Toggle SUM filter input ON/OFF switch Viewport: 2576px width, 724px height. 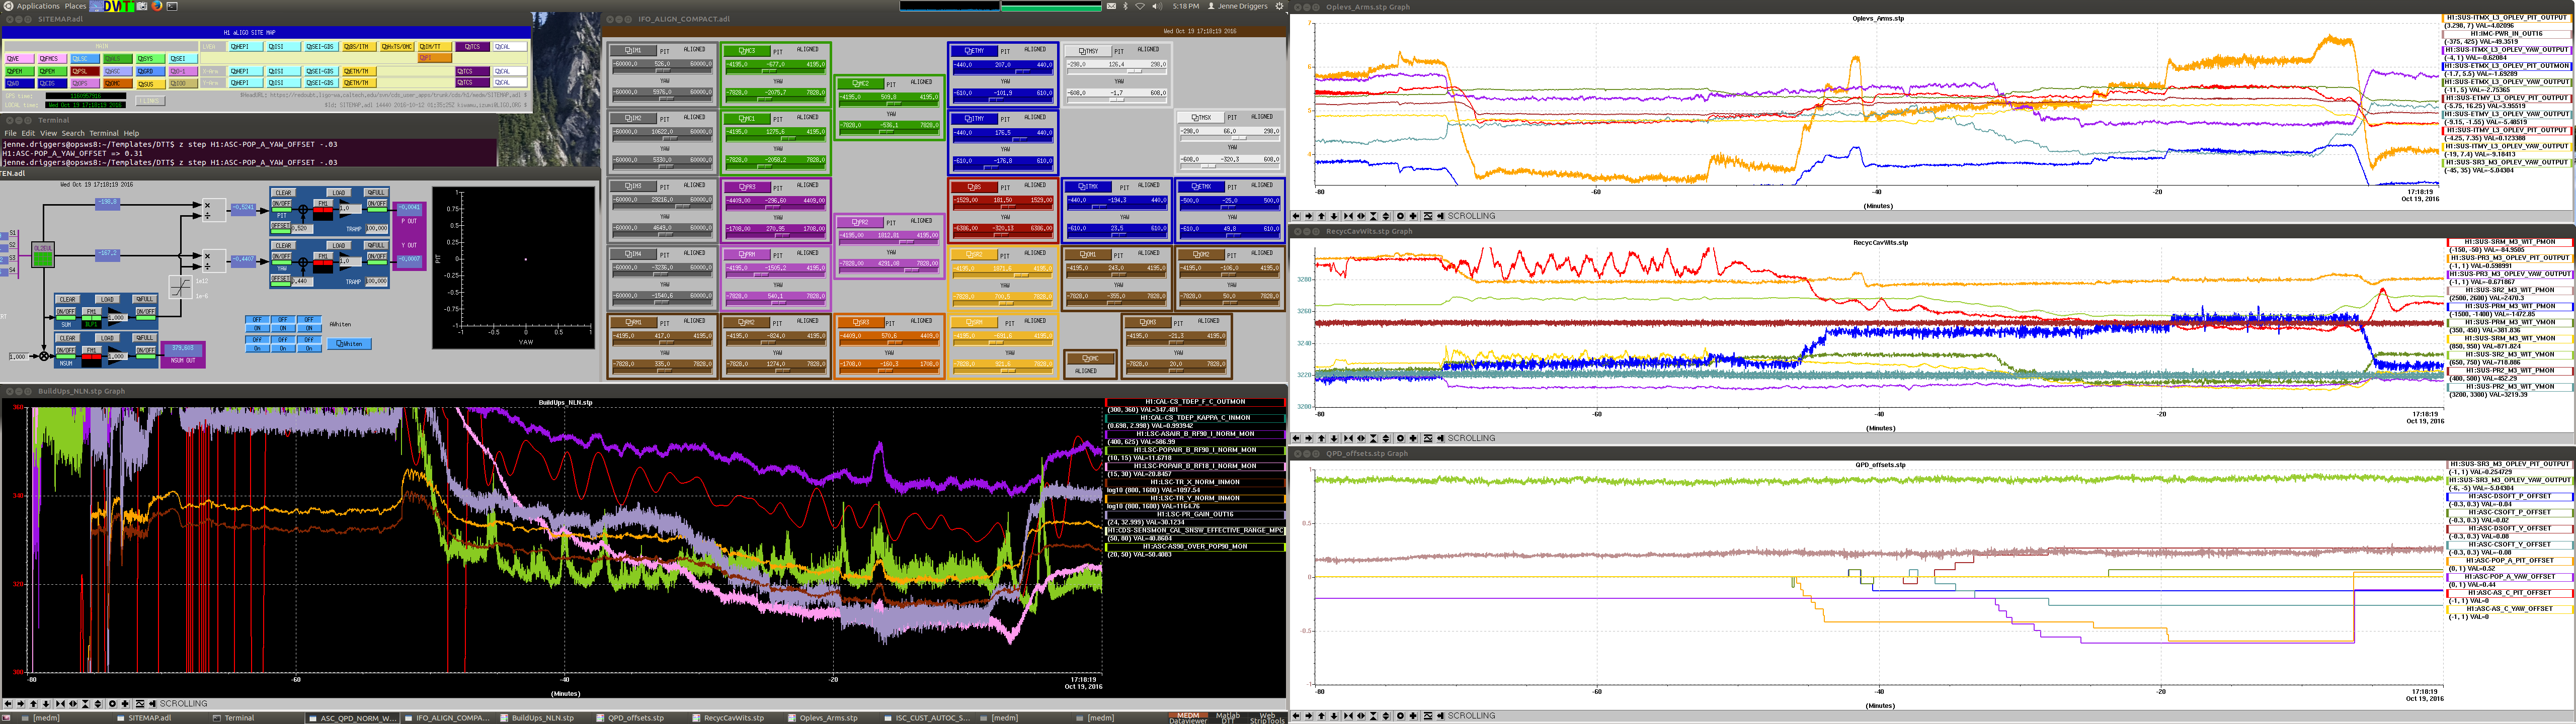(66, 314)
